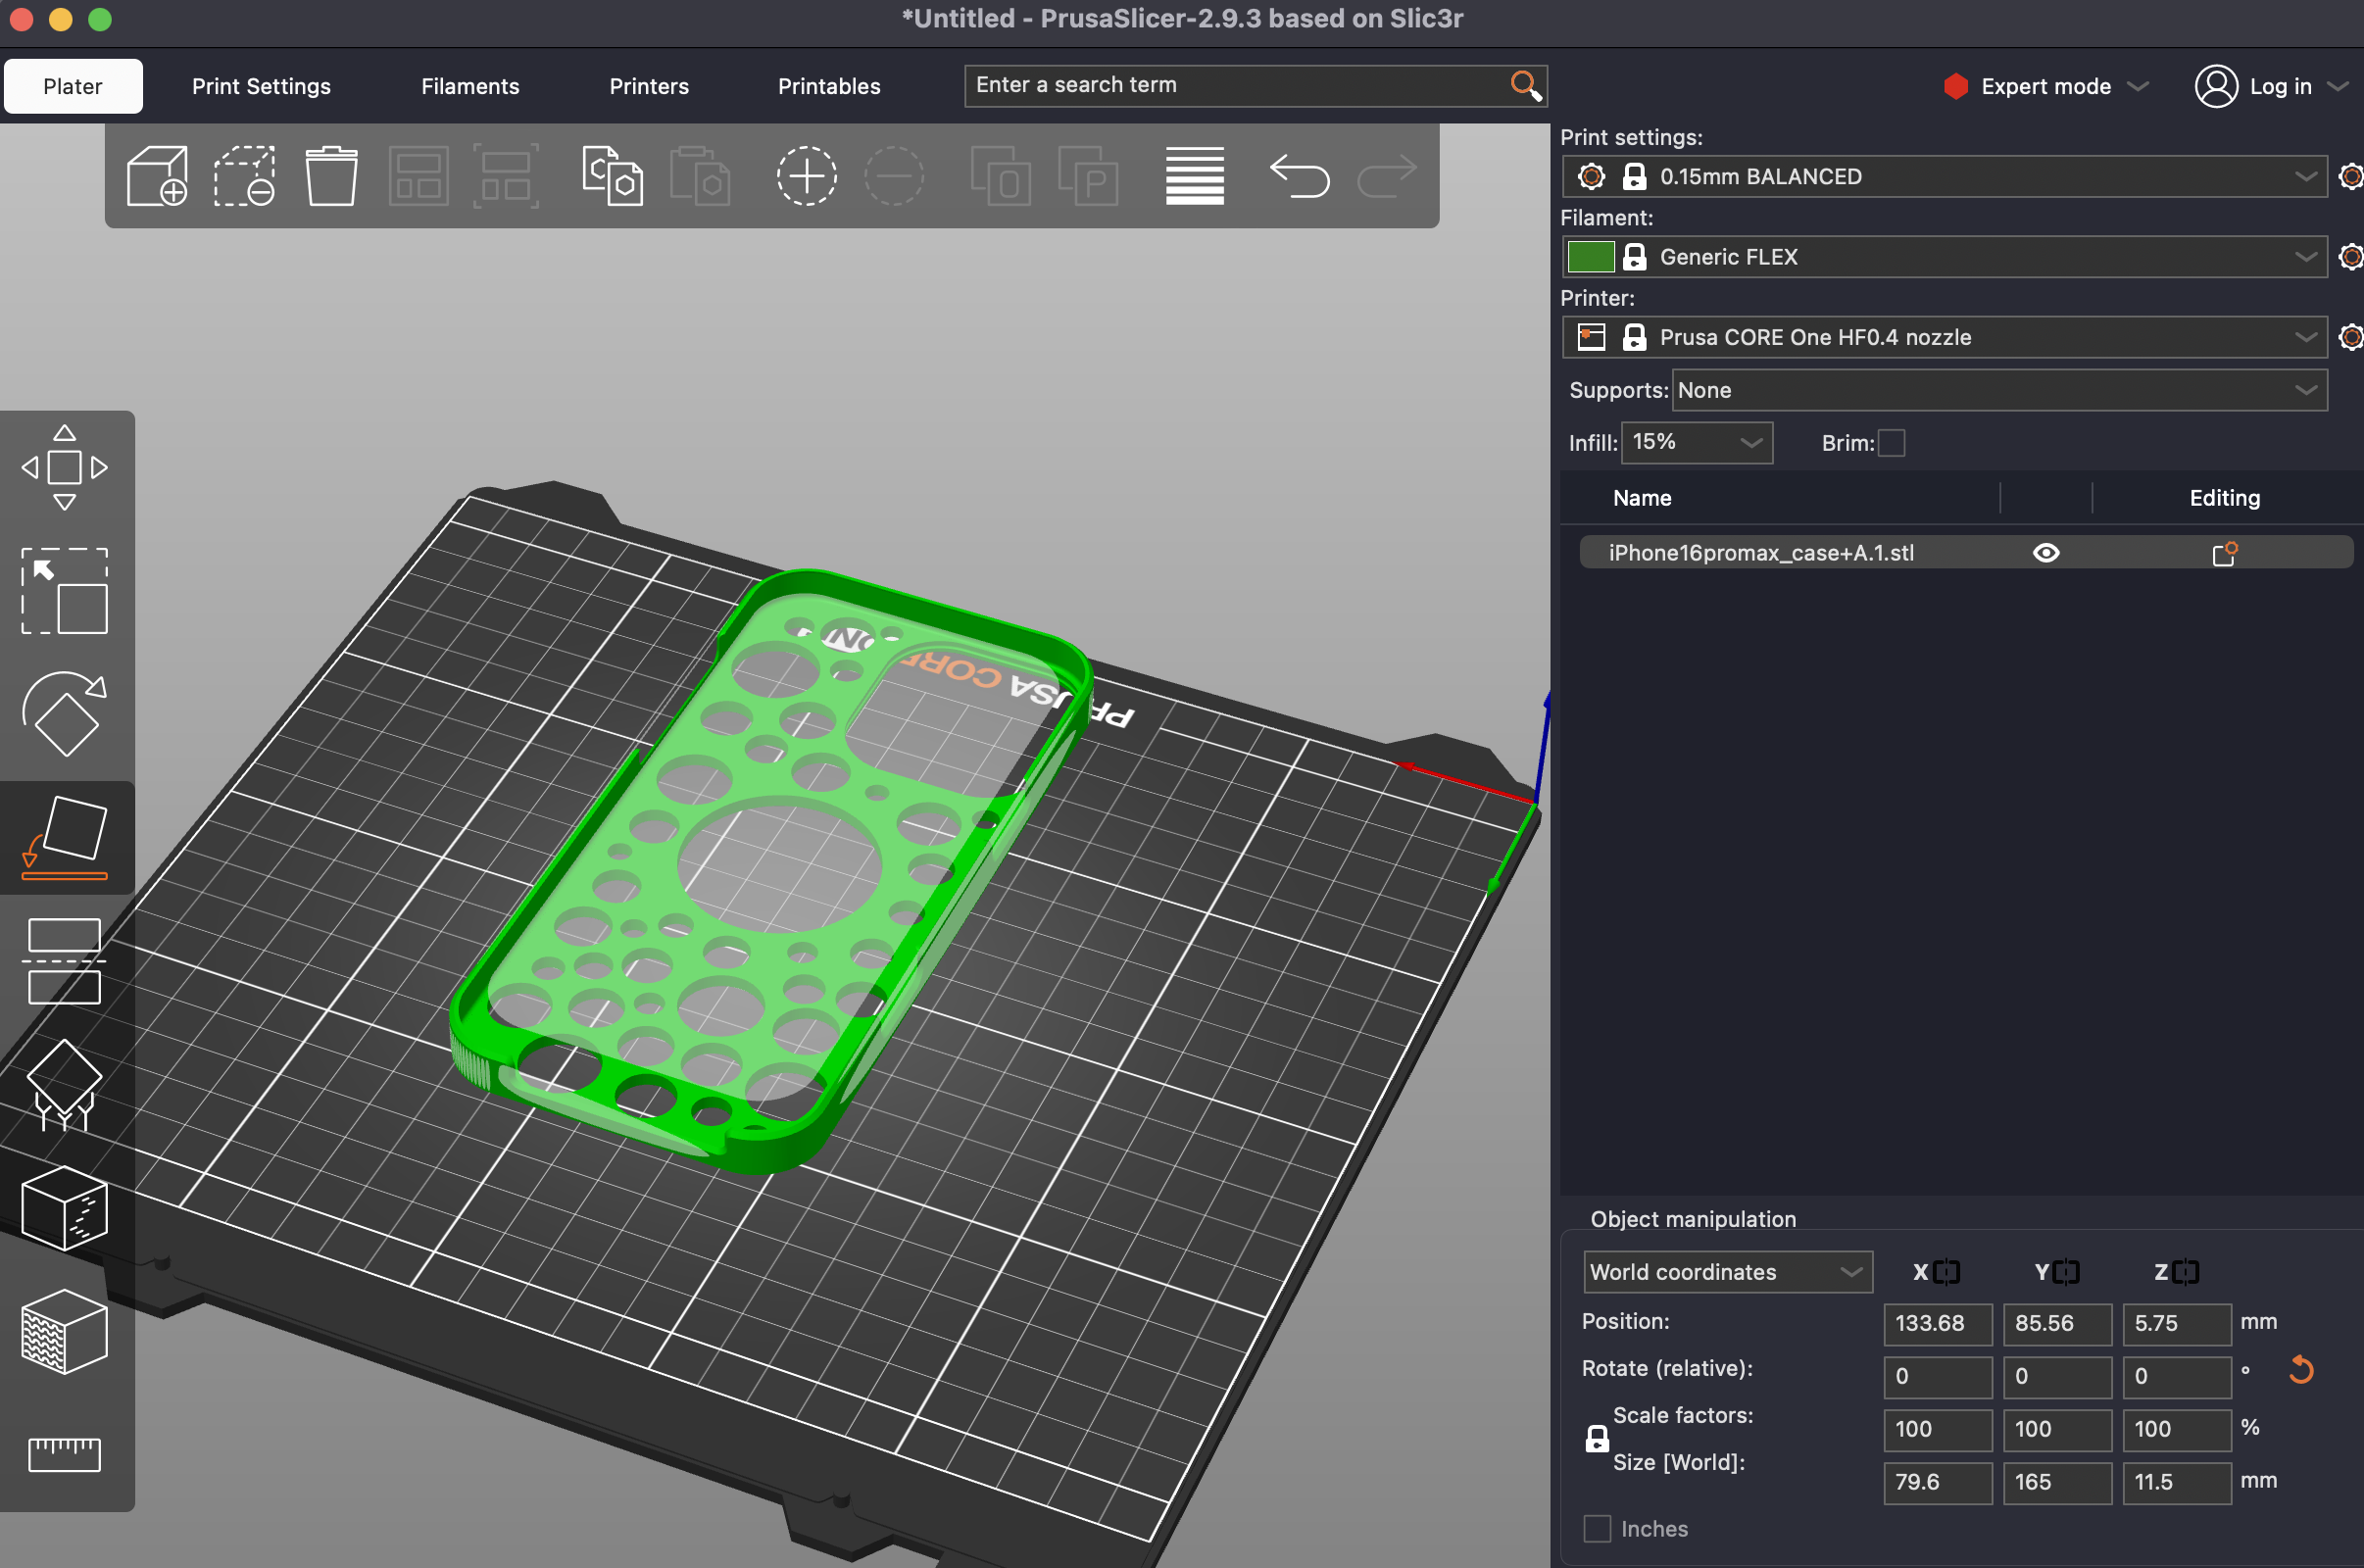Select the Rotate tool in left toolbar
This screenshot has width=2364, height=1568.
[x=65, y=714]
